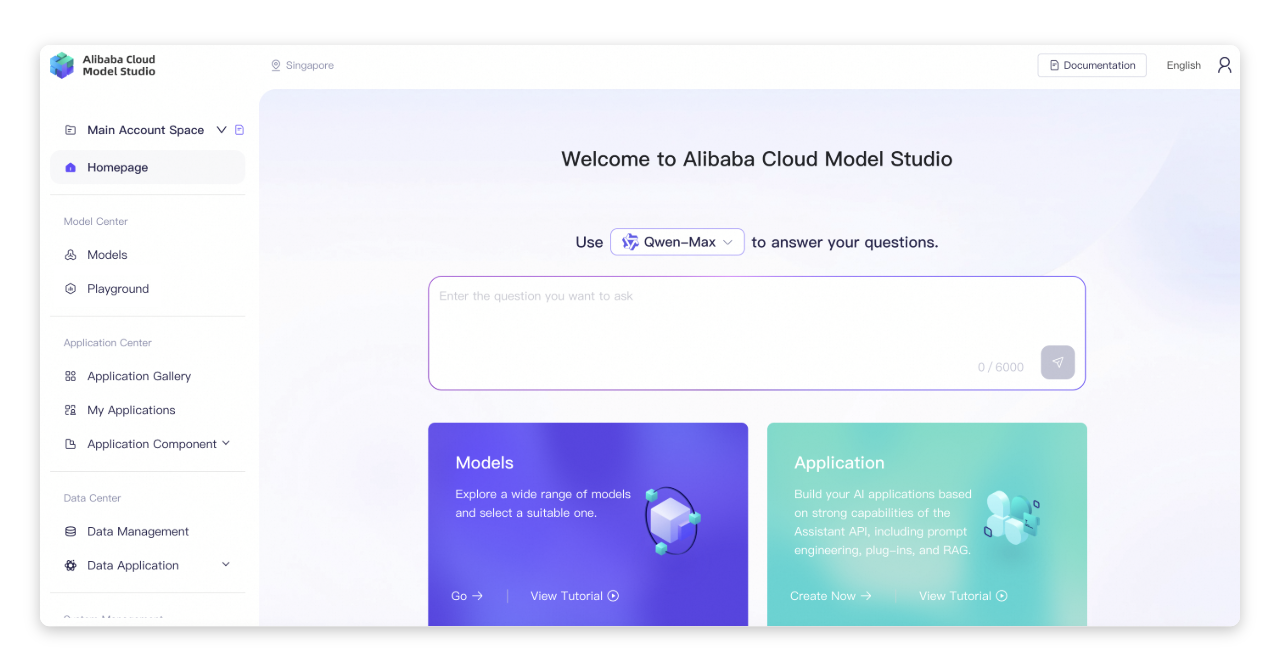The height and width of the screenshot is (671, 1280).
Task: Click View Tutorial on Application card
Action: (x=963, y=596)
